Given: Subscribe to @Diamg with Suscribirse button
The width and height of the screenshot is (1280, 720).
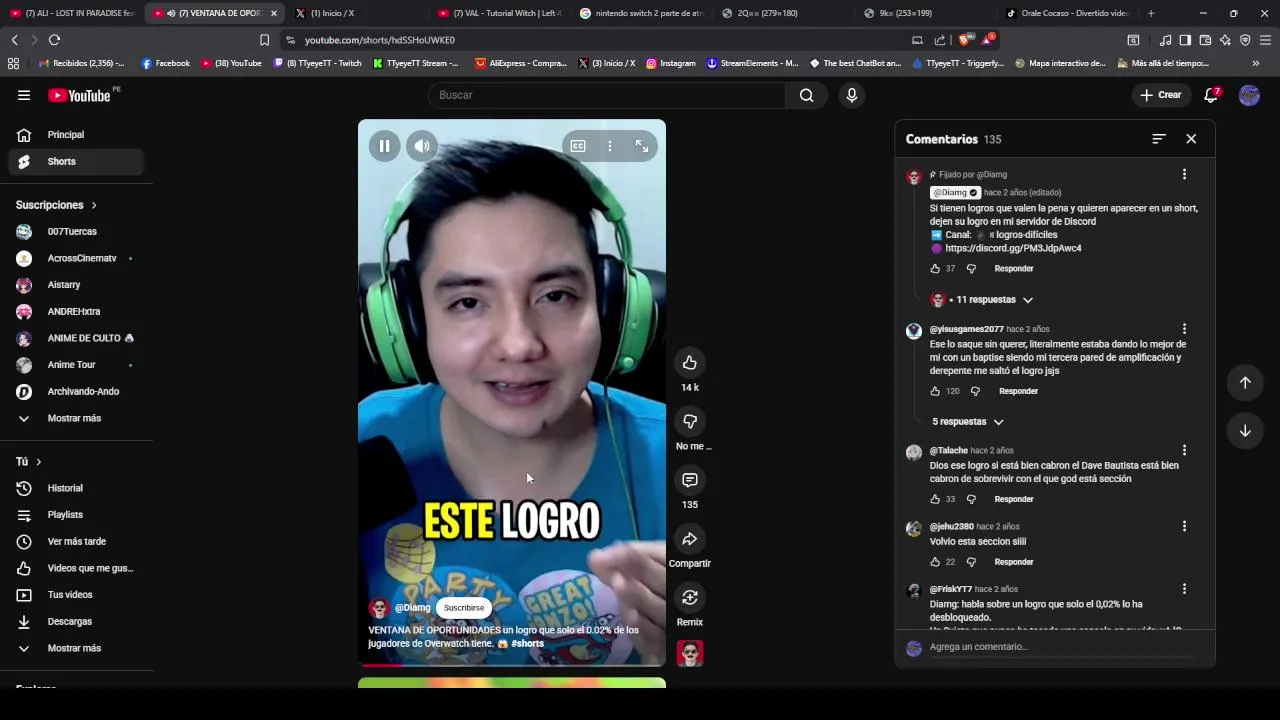Looking at the screenshot, I should point(464,608).
